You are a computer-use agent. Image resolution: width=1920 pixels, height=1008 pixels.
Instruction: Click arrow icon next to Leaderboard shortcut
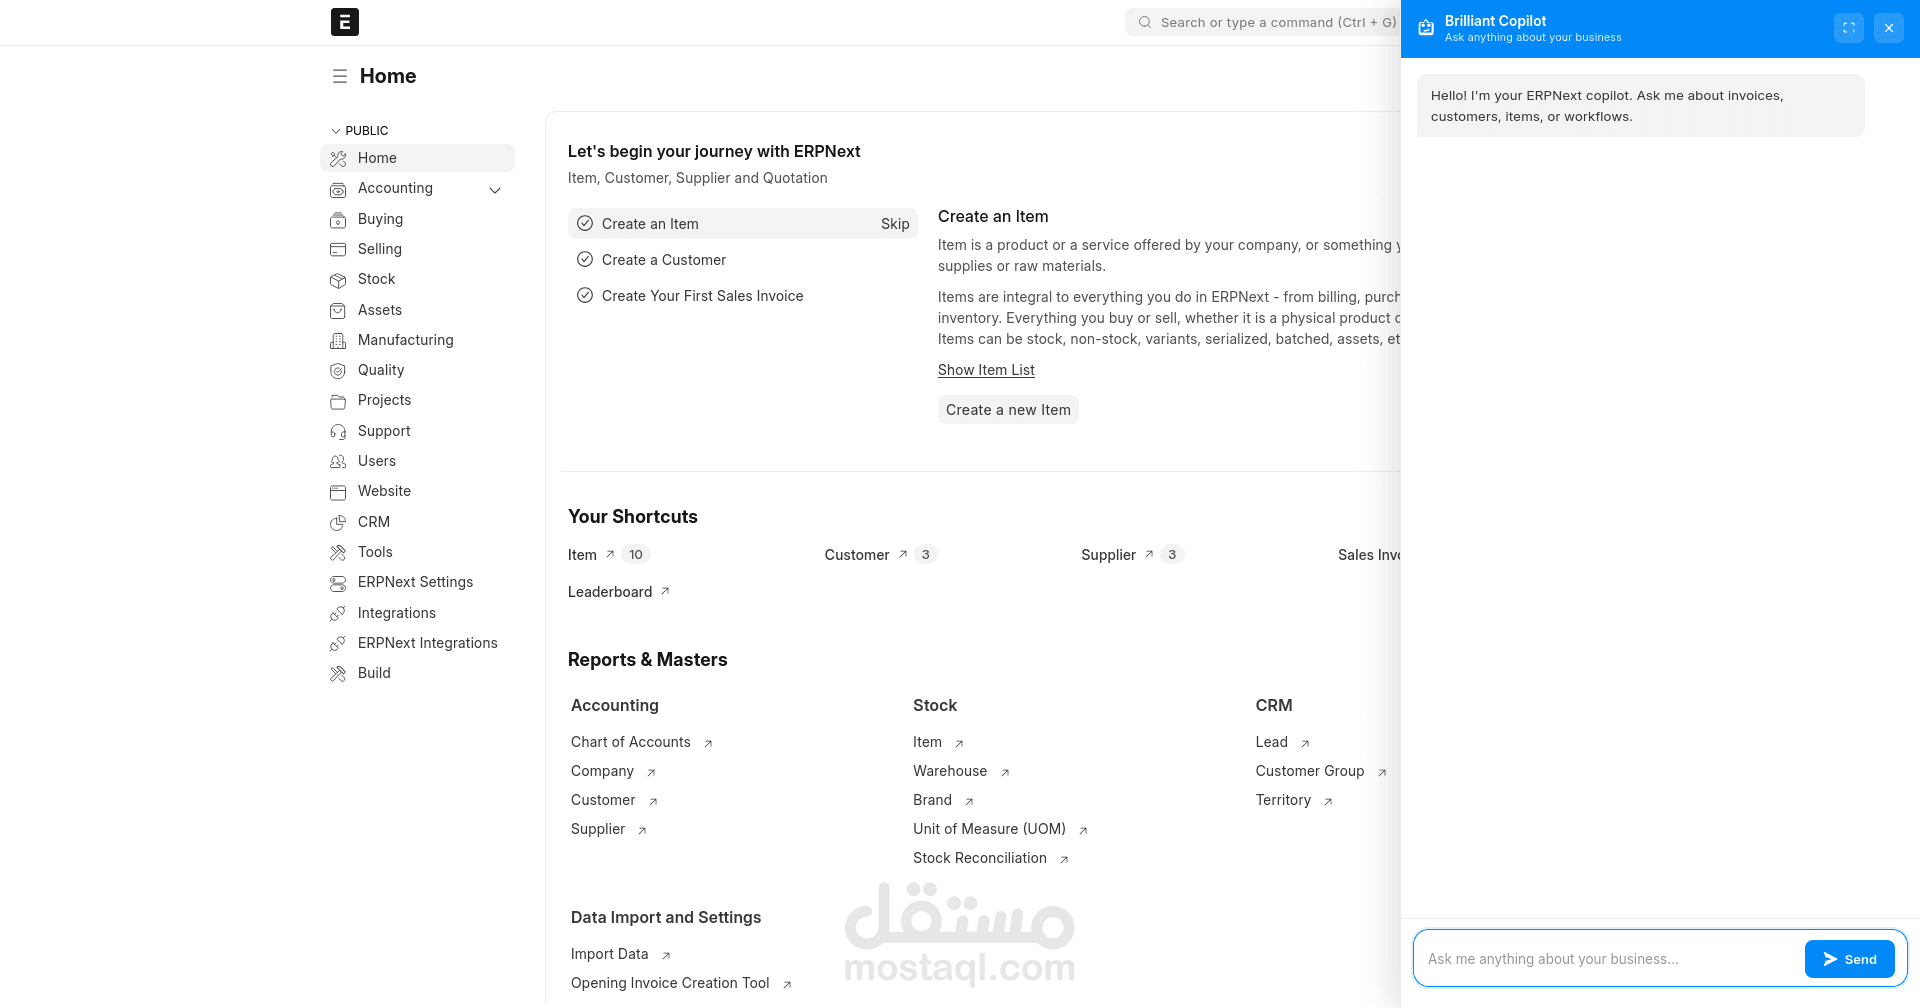pos(665,591)
